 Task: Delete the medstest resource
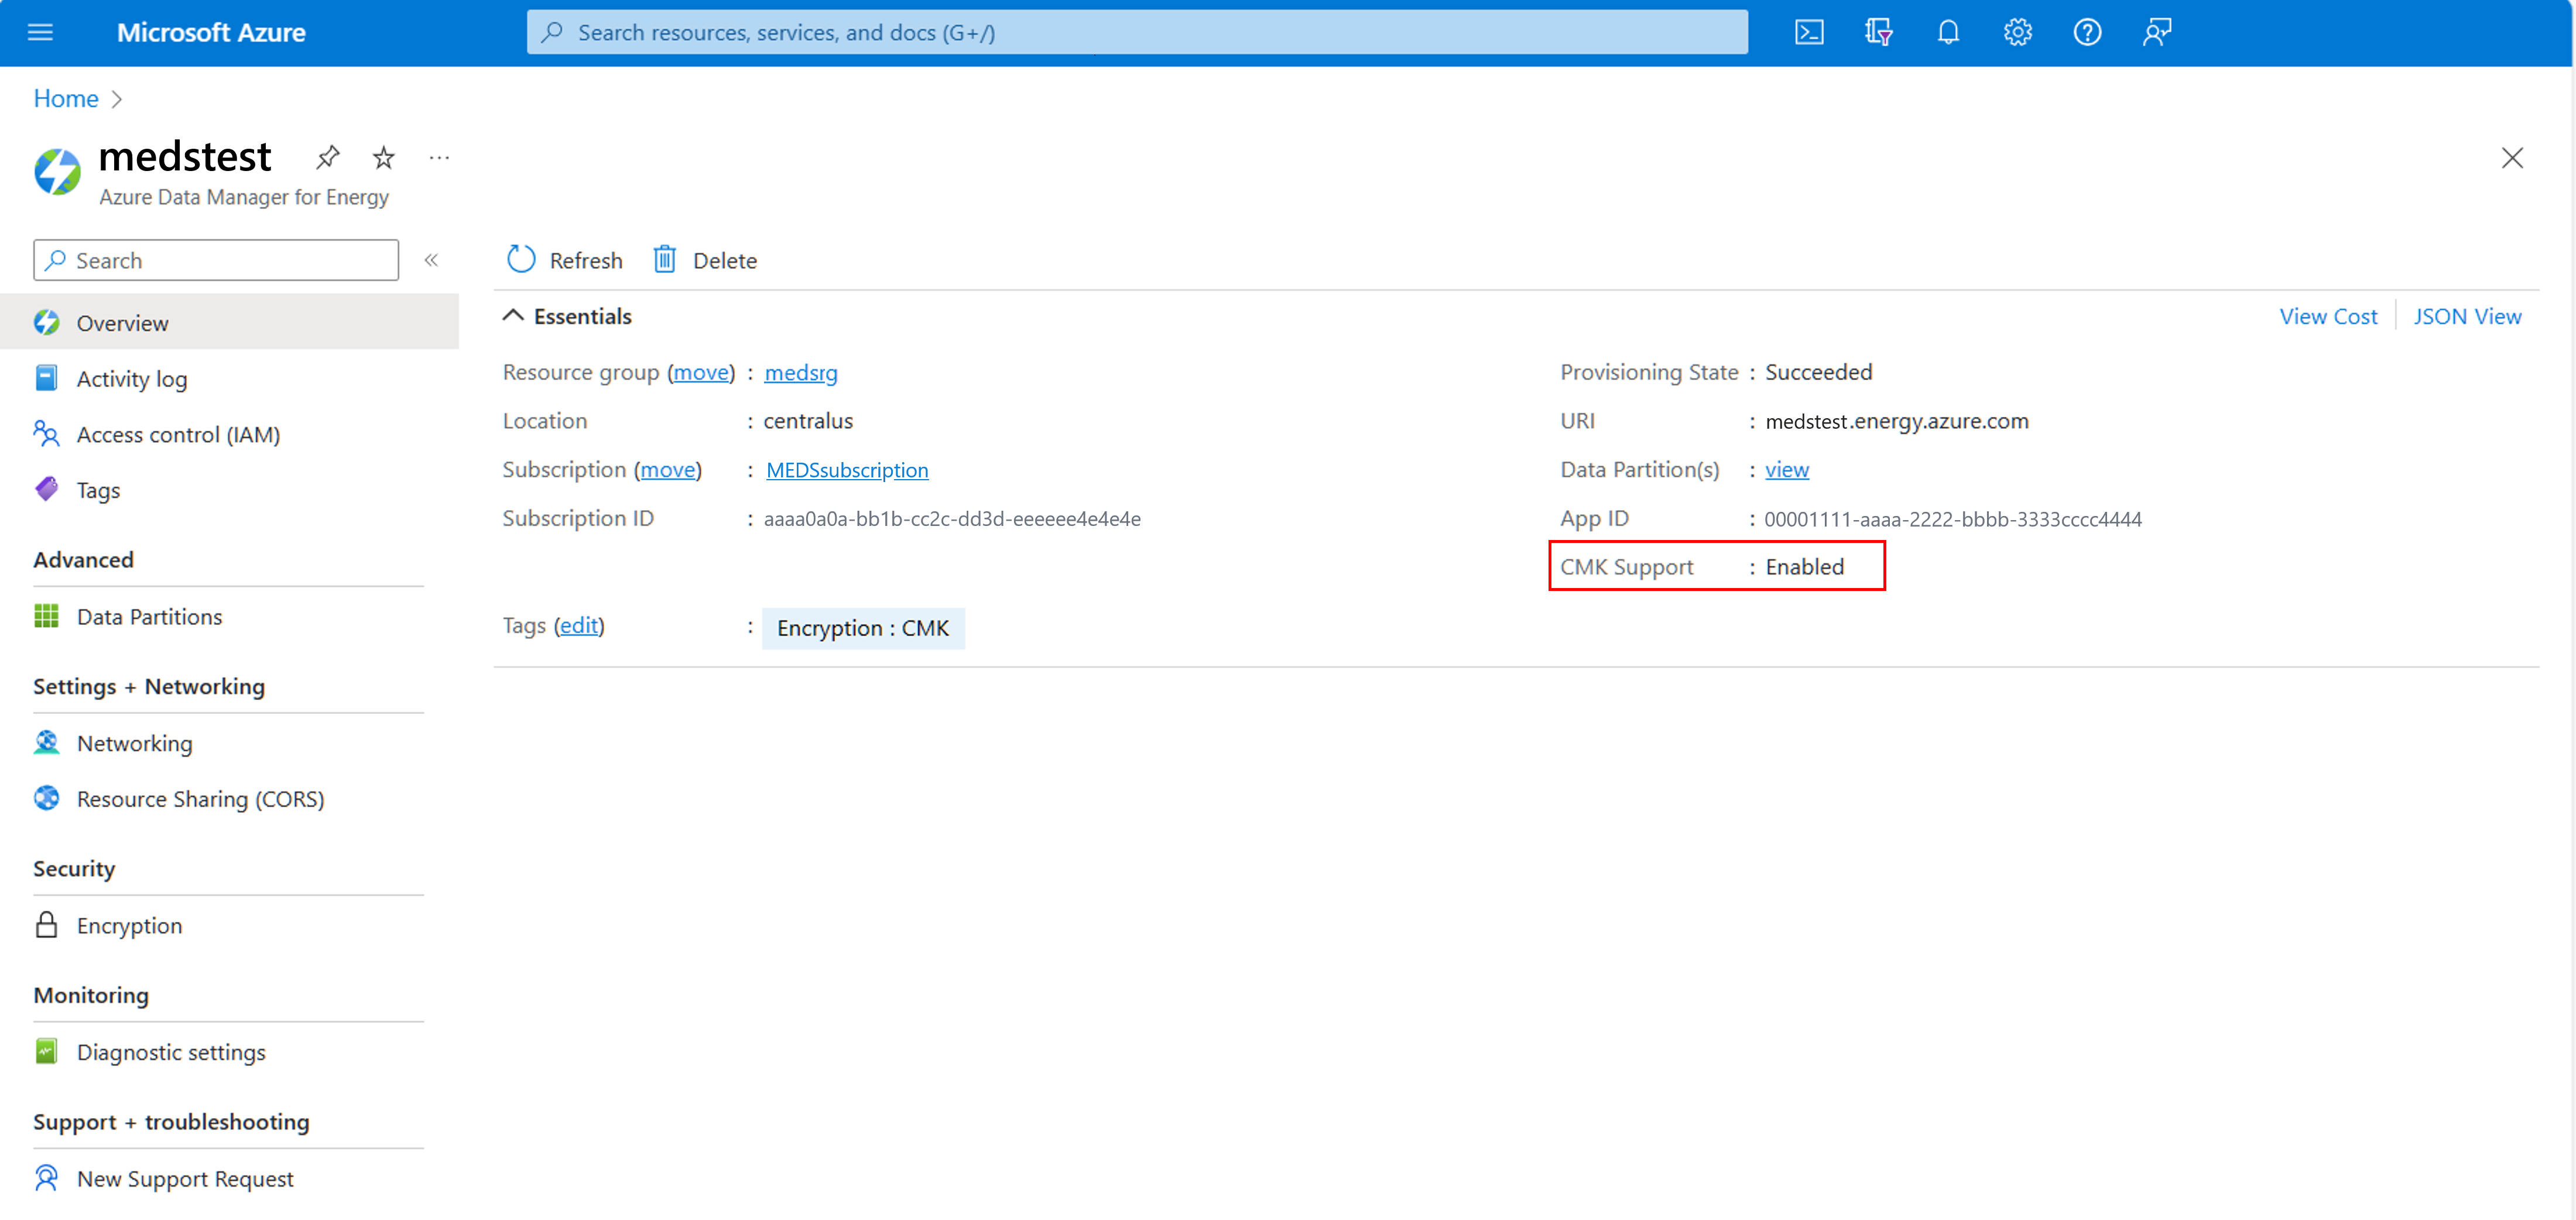tap(704, 259)
